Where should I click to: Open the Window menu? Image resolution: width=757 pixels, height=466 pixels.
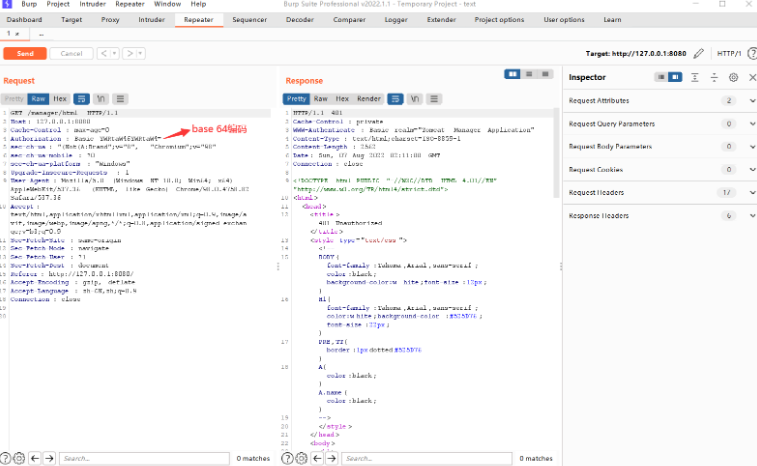[x=167, y=4]
